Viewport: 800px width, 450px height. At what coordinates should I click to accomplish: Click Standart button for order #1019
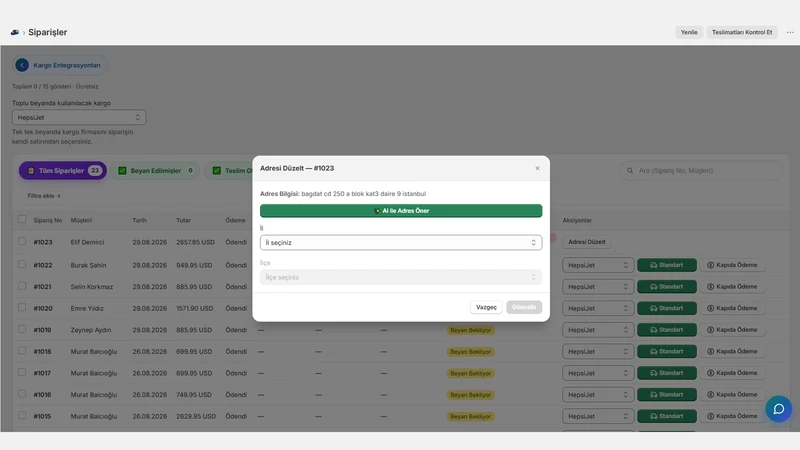[x=666, y=330]
